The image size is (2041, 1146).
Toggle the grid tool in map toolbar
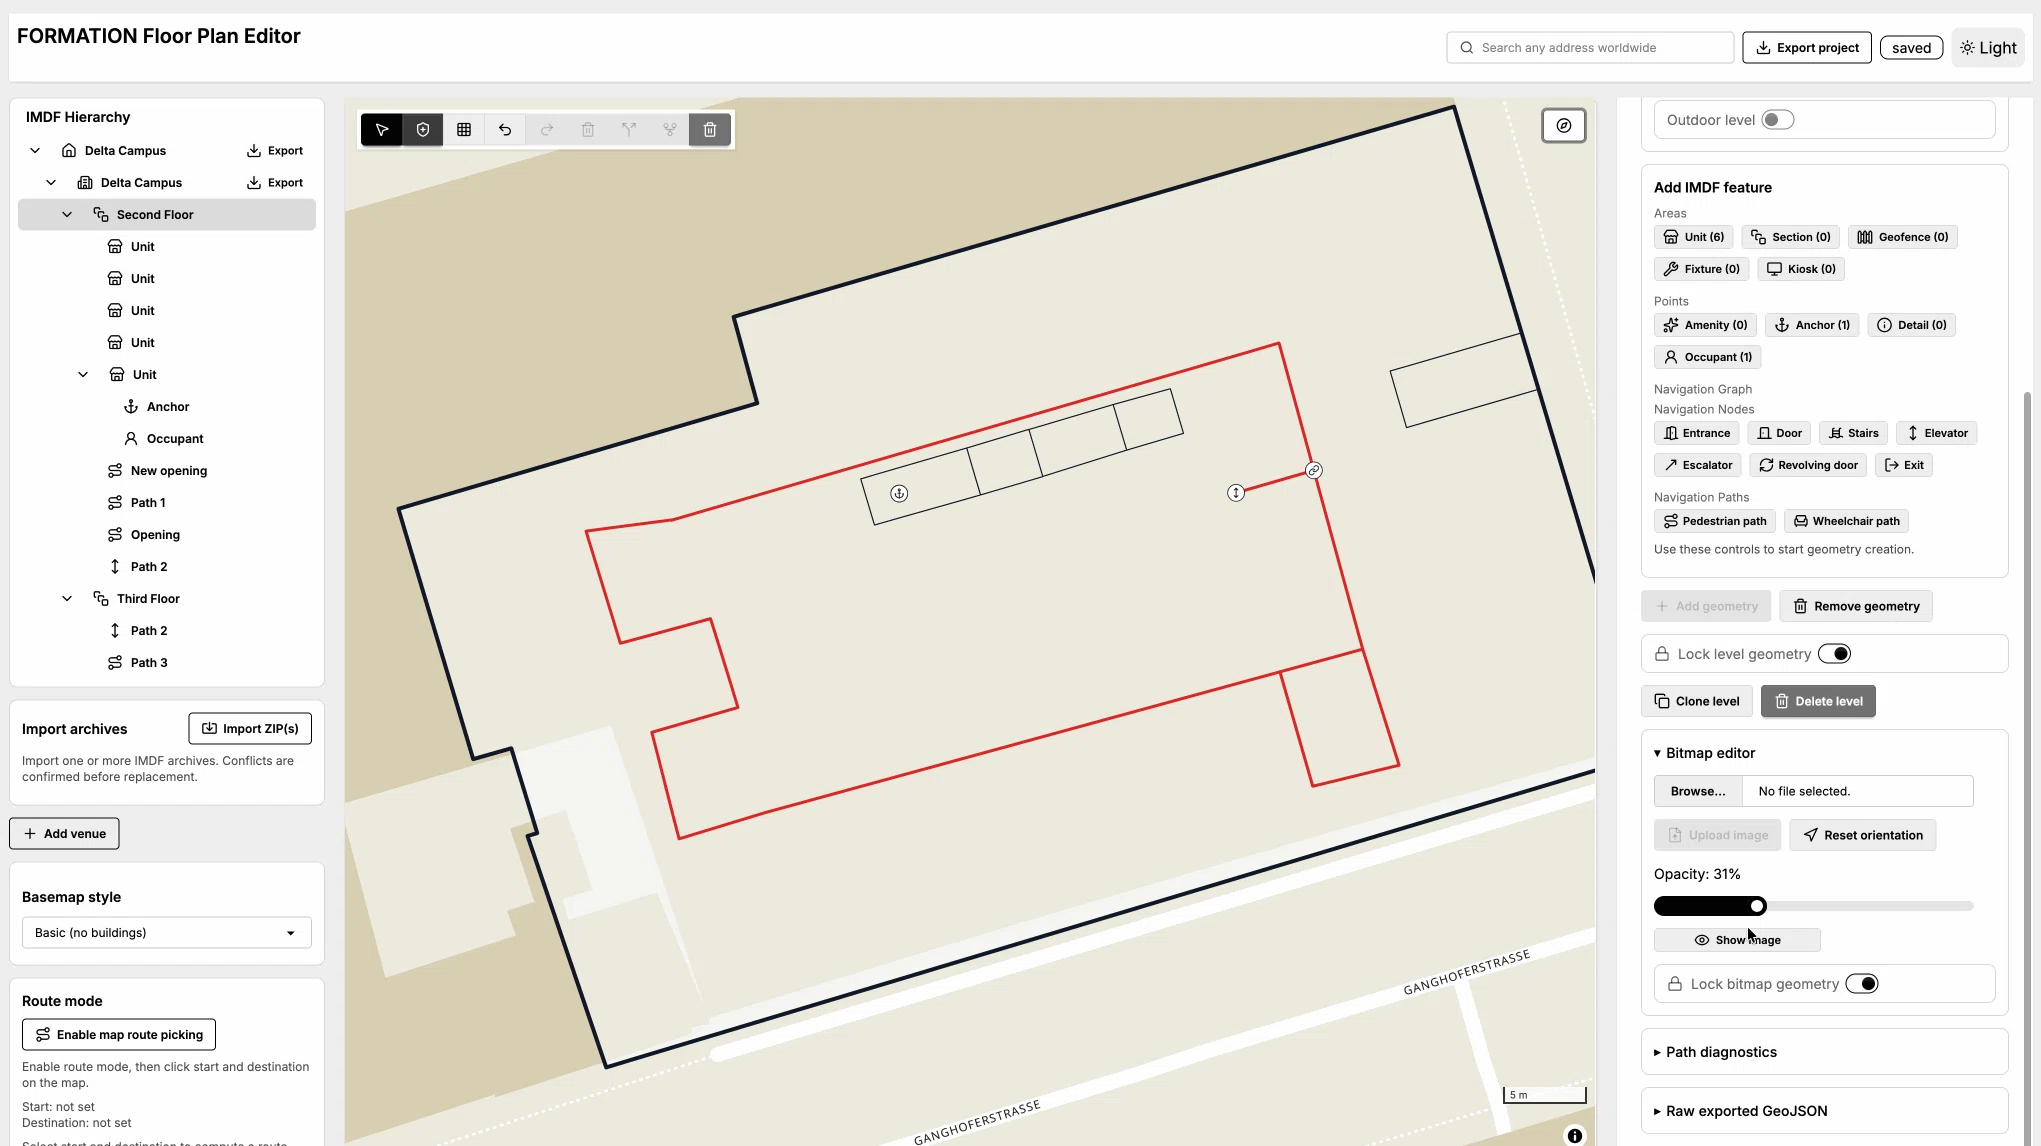click(464, 129)
